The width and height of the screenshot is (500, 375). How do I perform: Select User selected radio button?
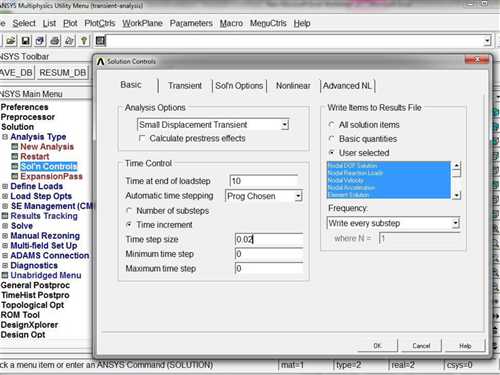click(x=331, y=153)
